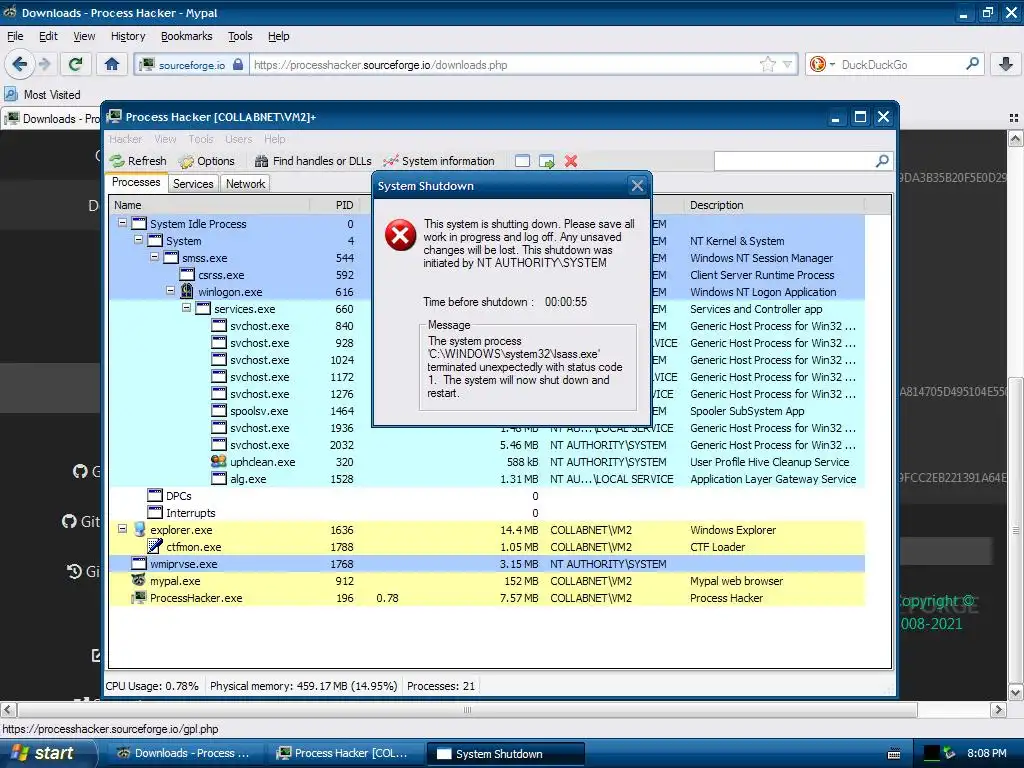Image resolution: width=1024 pixels, height=768 pixels.
Task: Open the browser File menu
Action: [x=15, y=36]
